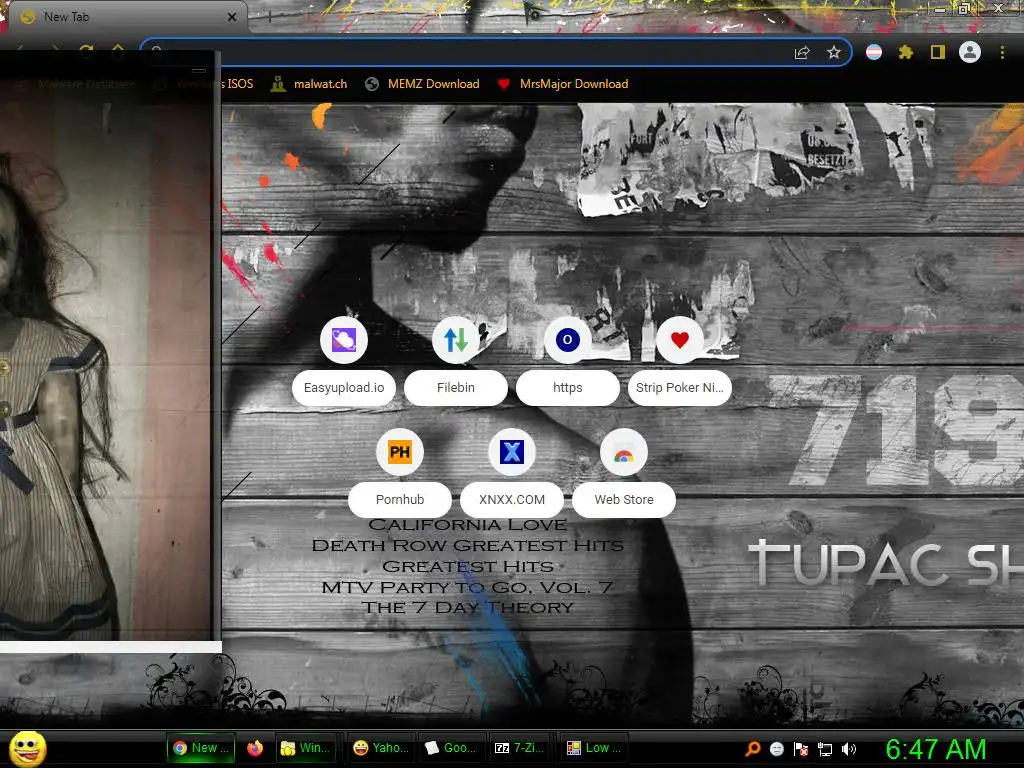Open the striped flag extension icon
This screenshot has height=768, width=1024.
[x=874, y=52]
